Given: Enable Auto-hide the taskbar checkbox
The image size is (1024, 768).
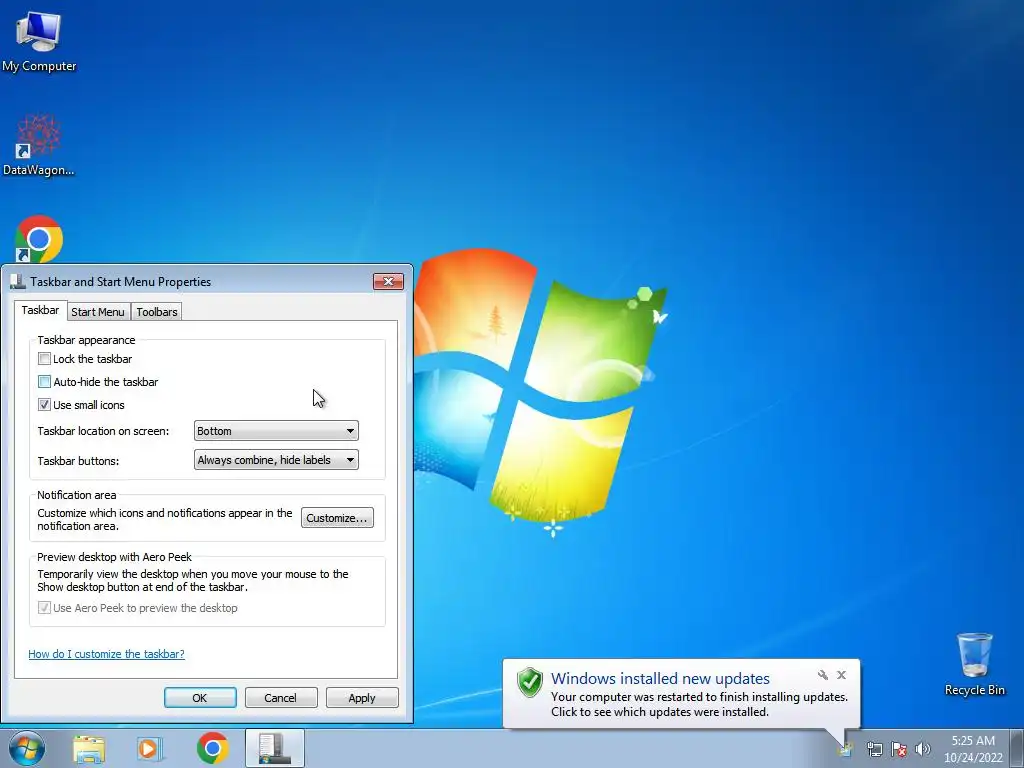Looking at the screenshot, I should click(44, 381).
